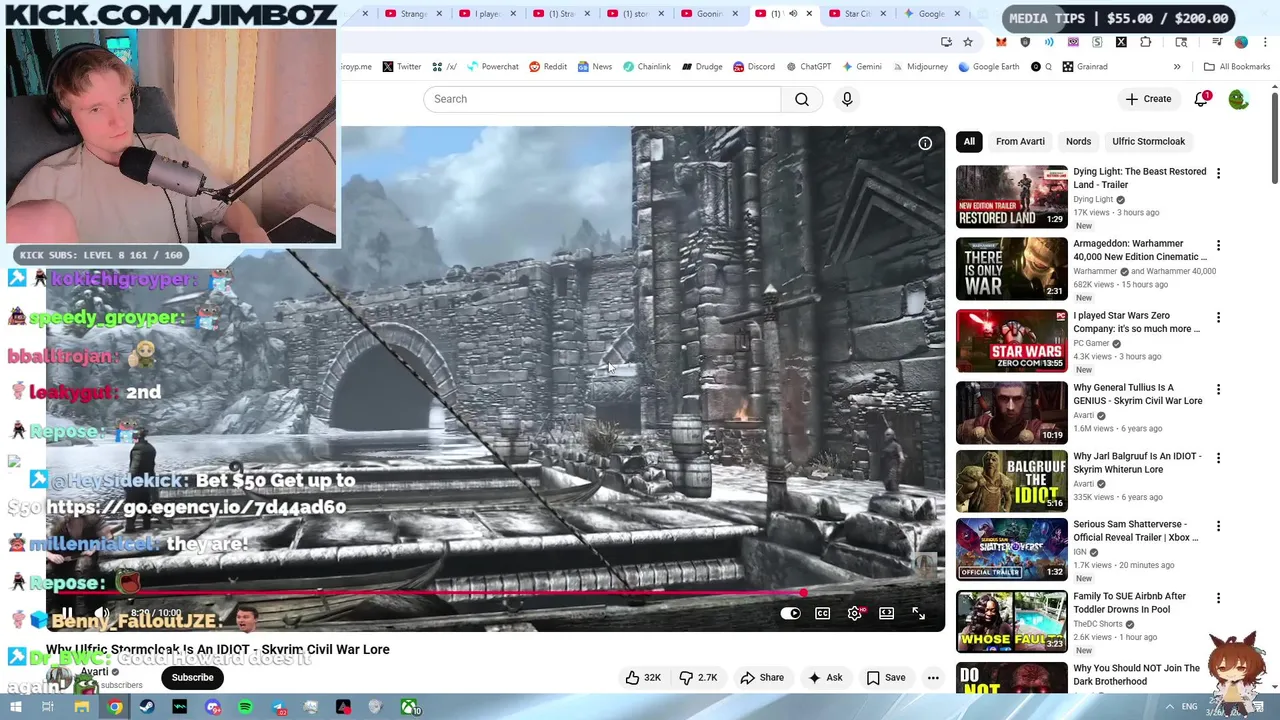Open Balgruuf The Idiot thumbnail

tap(1011, 481)
